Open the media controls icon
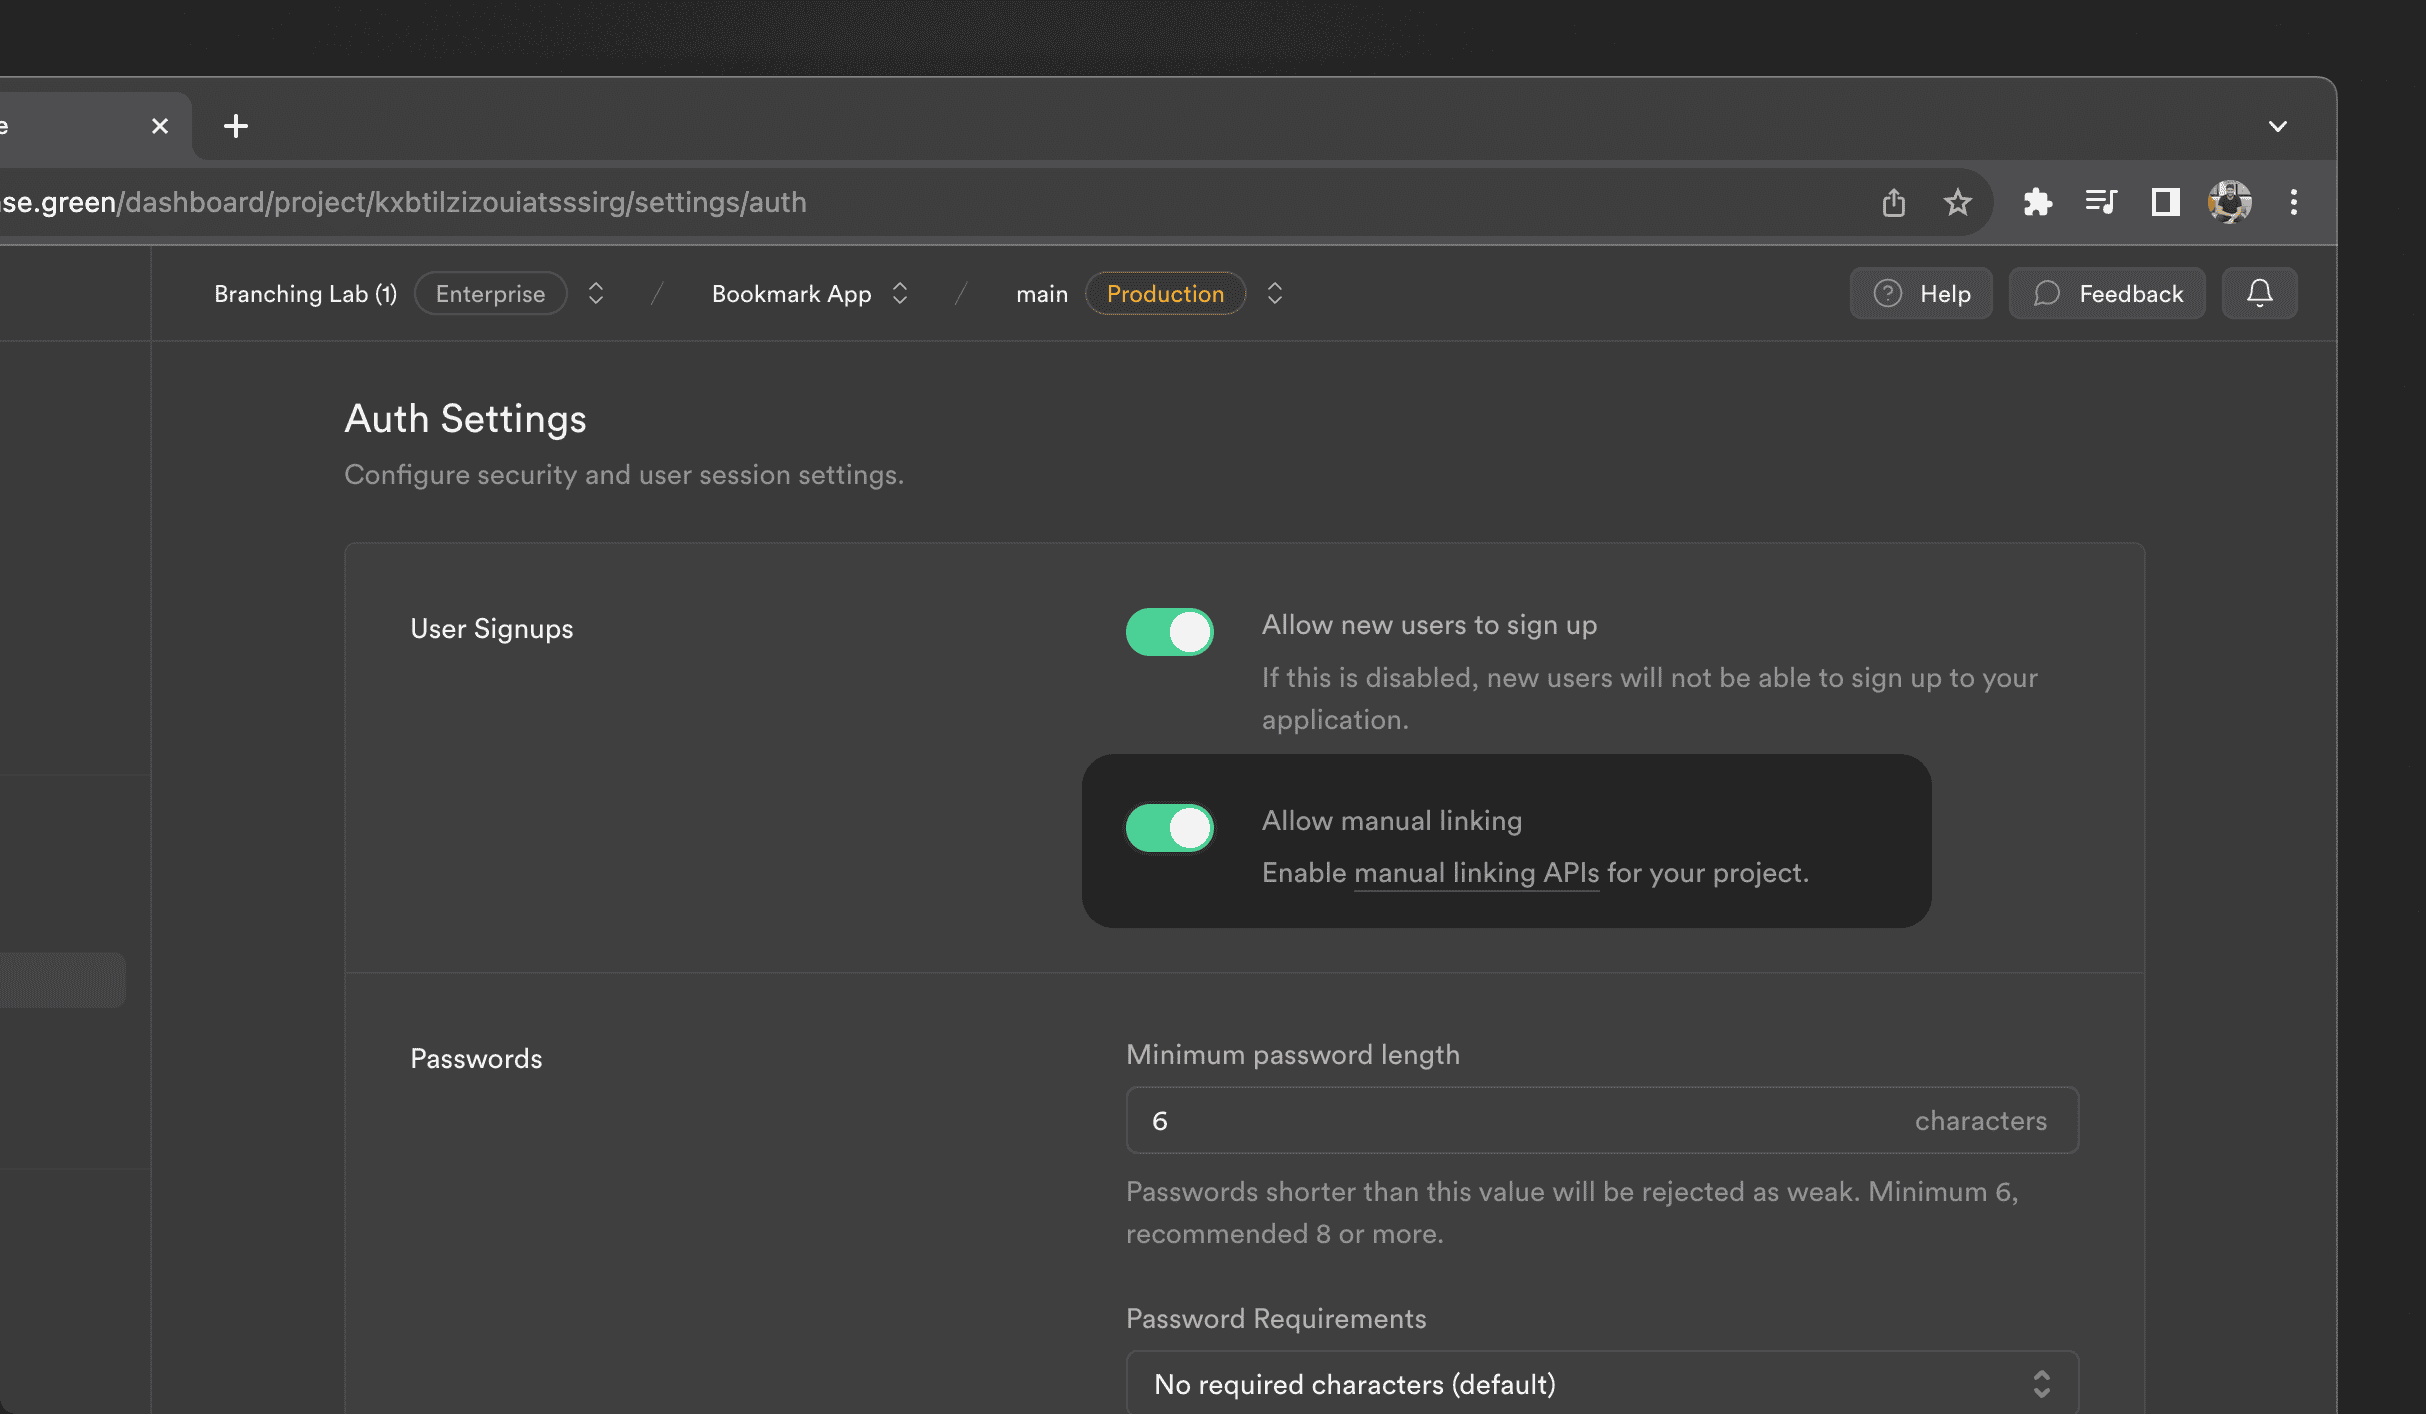Image resolution: width=2426 pixels, height=1414 pixels. point(2101,202)
